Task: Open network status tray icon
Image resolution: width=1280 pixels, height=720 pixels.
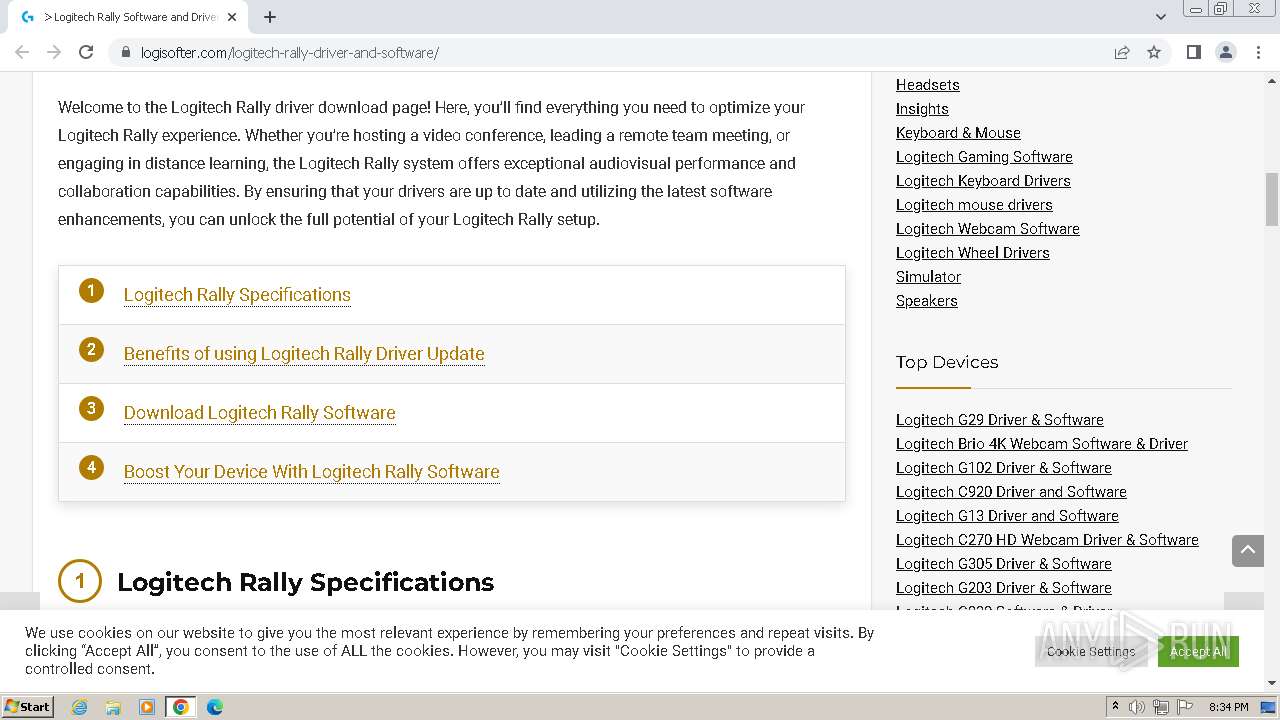Action: pyautogui.click(x=1163, y=707)
